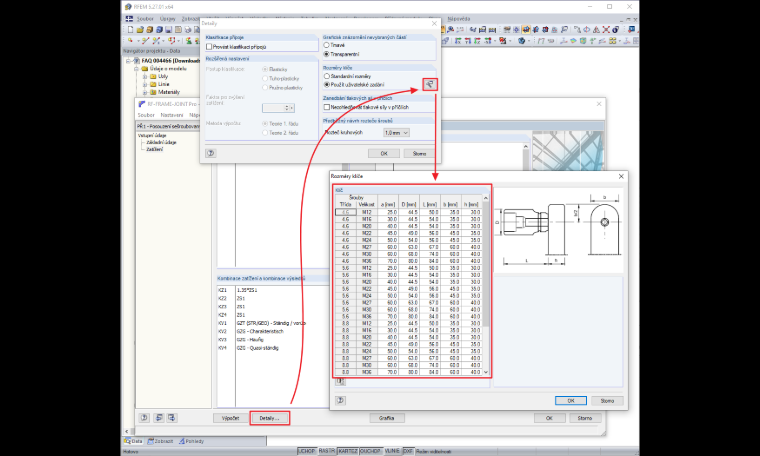Image resolution: width=760 pixels, height=456 pixels.
Task: Expand the Uzly tree folder
Action: pos(144,77)
